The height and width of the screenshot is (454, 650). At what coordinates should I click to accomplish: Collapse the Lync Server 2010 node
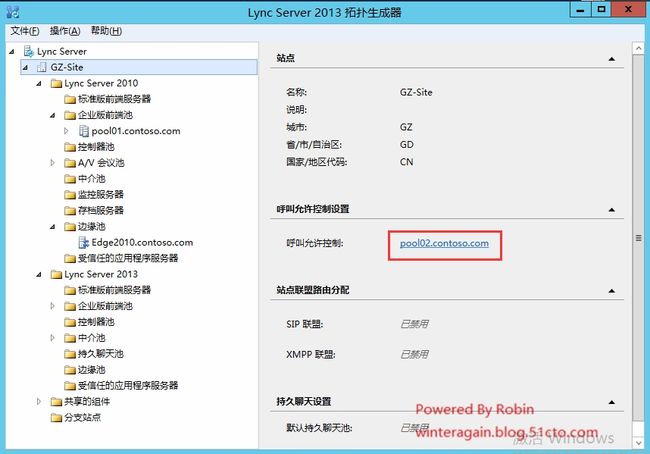(x=39, y=83)
